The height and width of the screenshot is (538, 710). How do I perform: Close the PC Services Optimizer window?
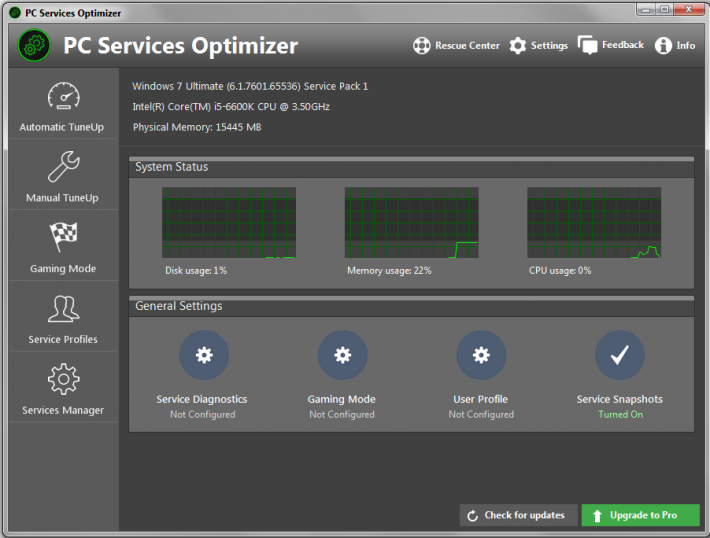(x=689, y=10)
